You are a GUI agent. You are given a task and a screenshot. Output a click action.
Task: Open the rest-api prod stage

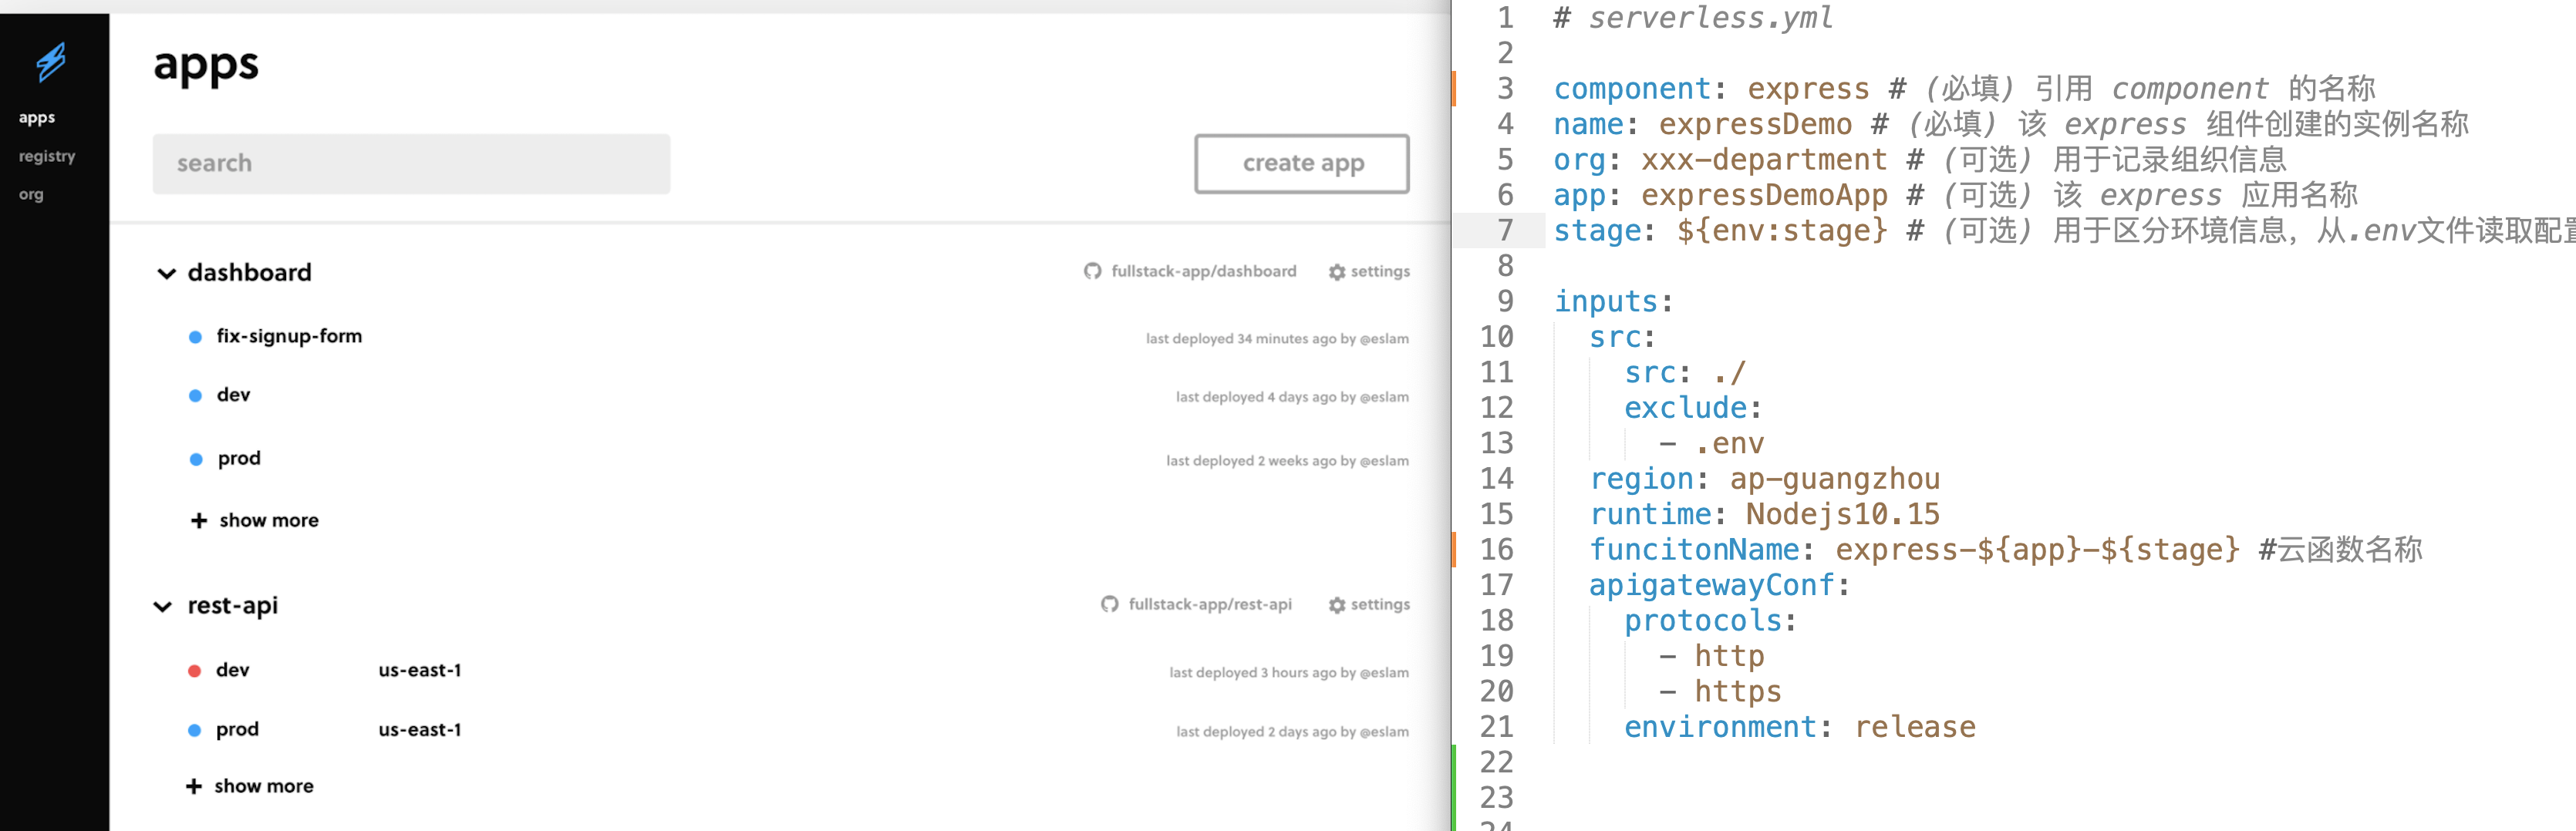237,729
